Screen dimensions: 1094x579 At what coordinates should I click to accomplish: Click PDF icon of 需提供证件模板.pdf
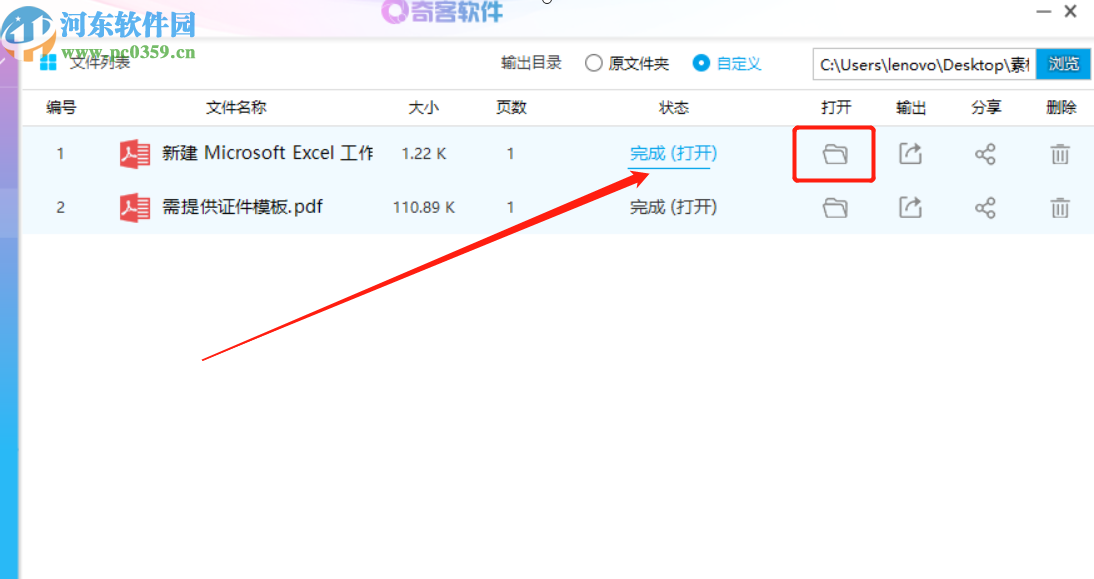click(x=135, y=207)
